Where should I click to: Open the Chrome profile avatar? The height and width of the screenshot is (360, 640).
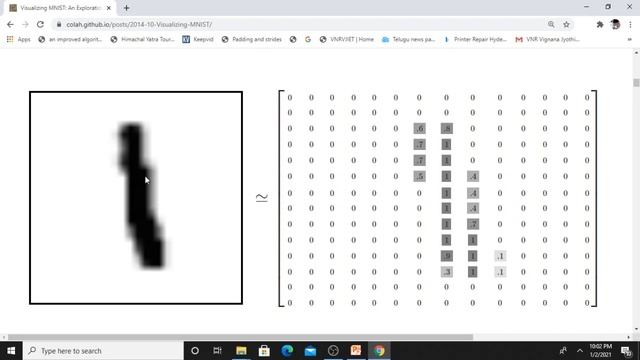pos(616,24)
